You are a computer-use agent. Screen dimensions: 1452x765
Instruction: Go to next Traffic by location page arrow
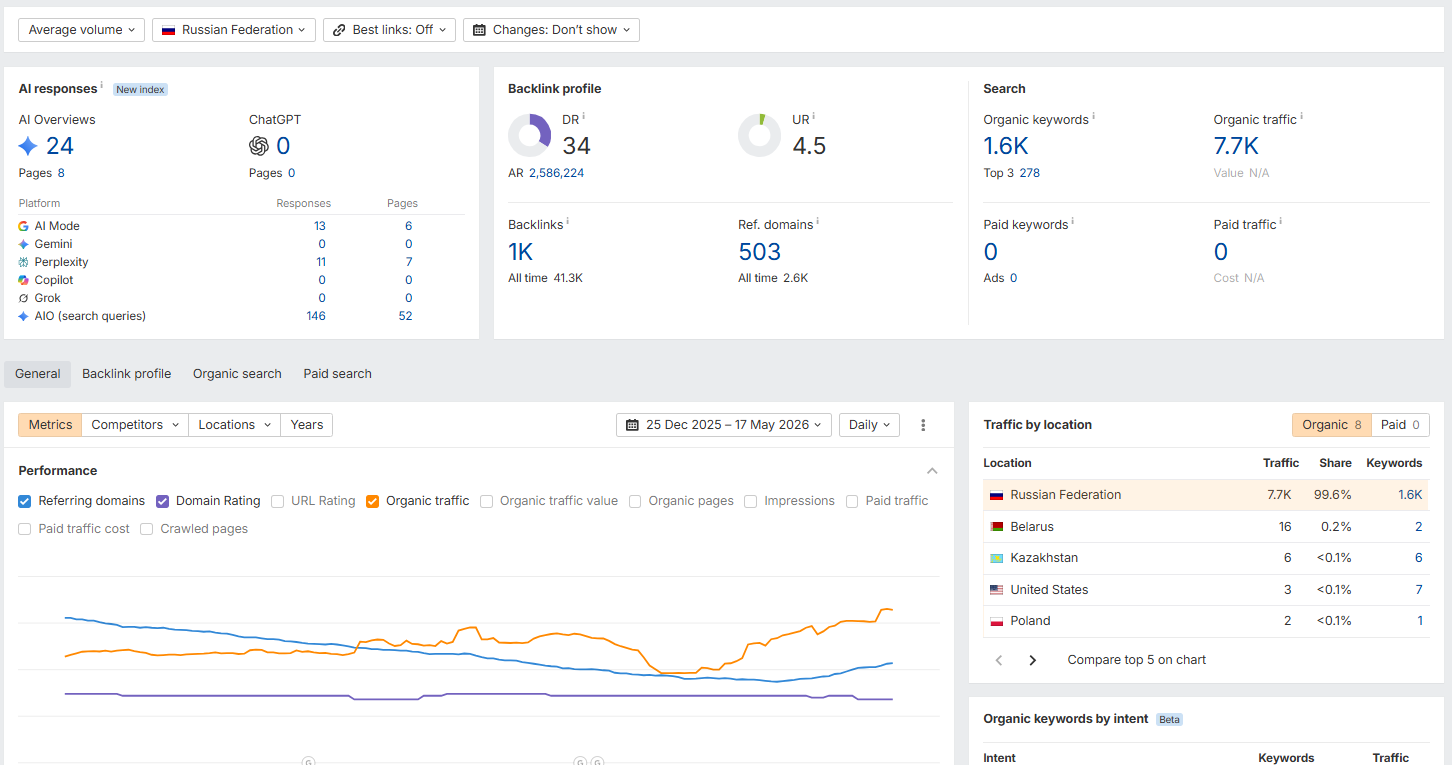pos(1033,660)
